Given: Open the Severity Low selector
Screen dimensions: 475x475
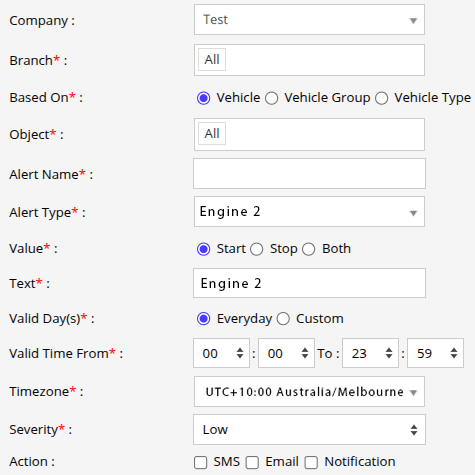Looking at the screenshot, I should [309, 429].
